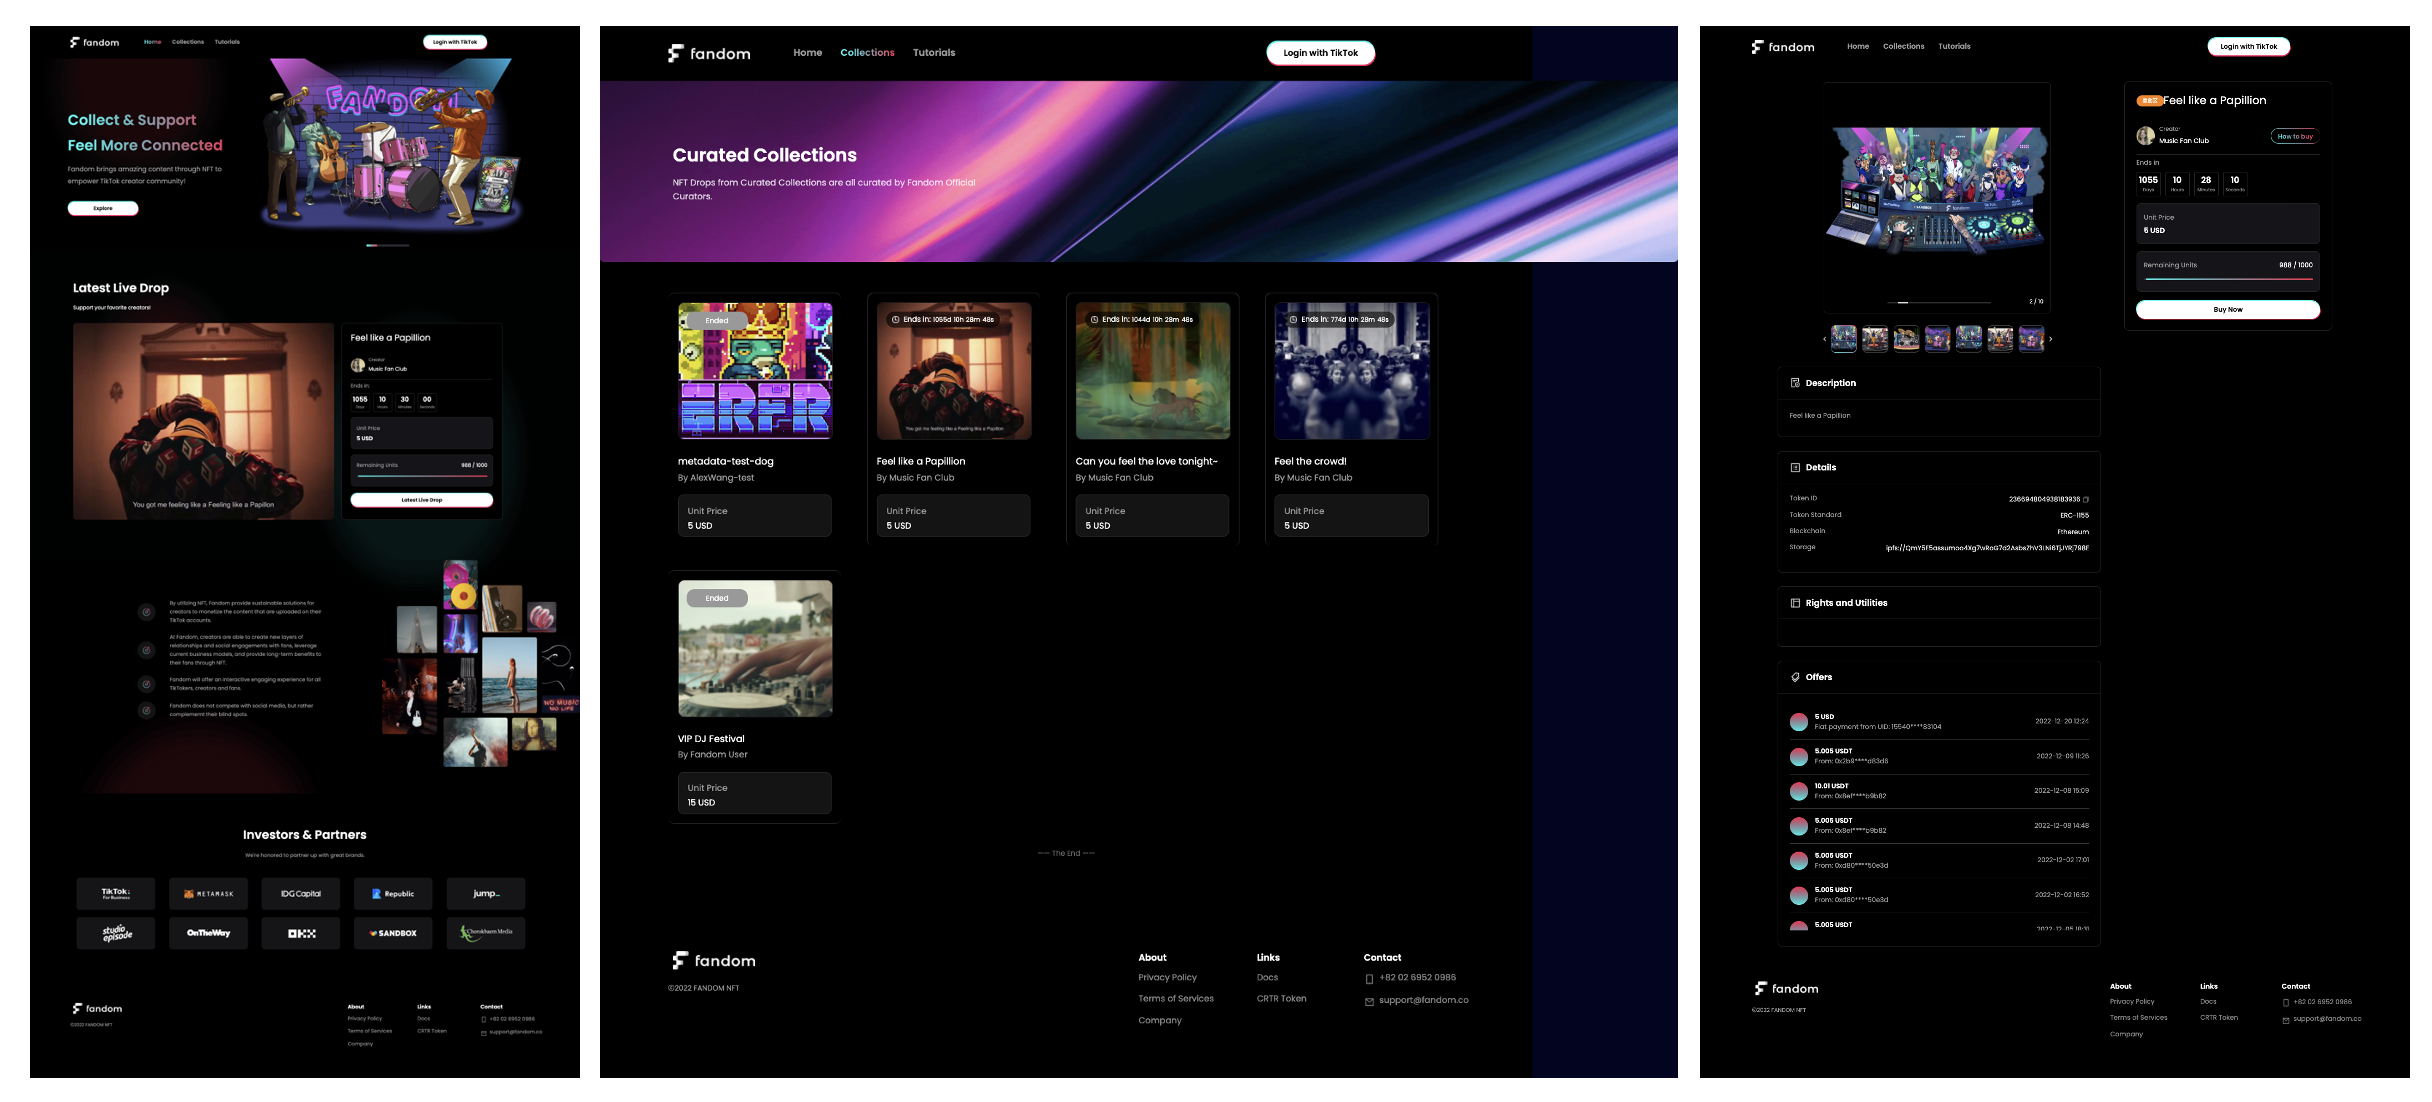The height and width of the screenshot is (1102, 2432).
Task: Open the Feel the crowd! collection card image
Action: tap(1352, 371)
